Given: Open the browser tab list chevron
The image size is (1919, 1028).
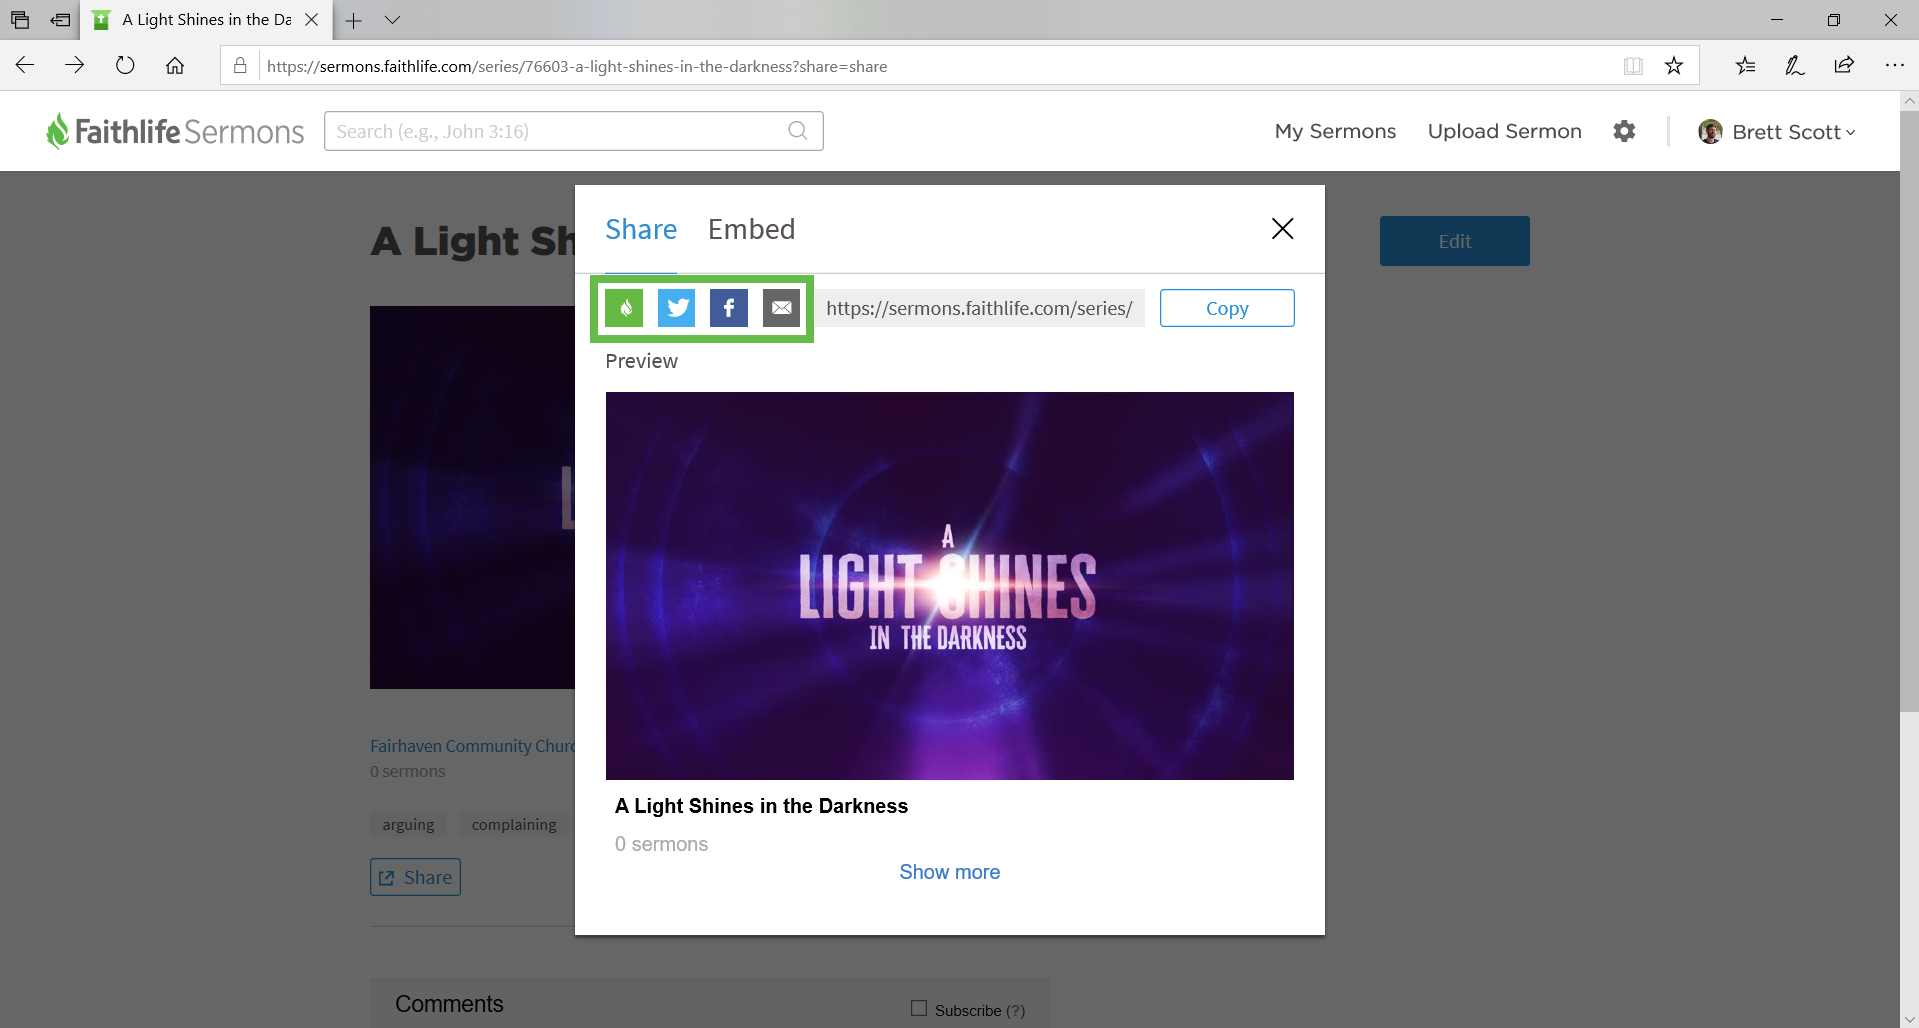Looking at the screenshot, I should click(393, 20).
